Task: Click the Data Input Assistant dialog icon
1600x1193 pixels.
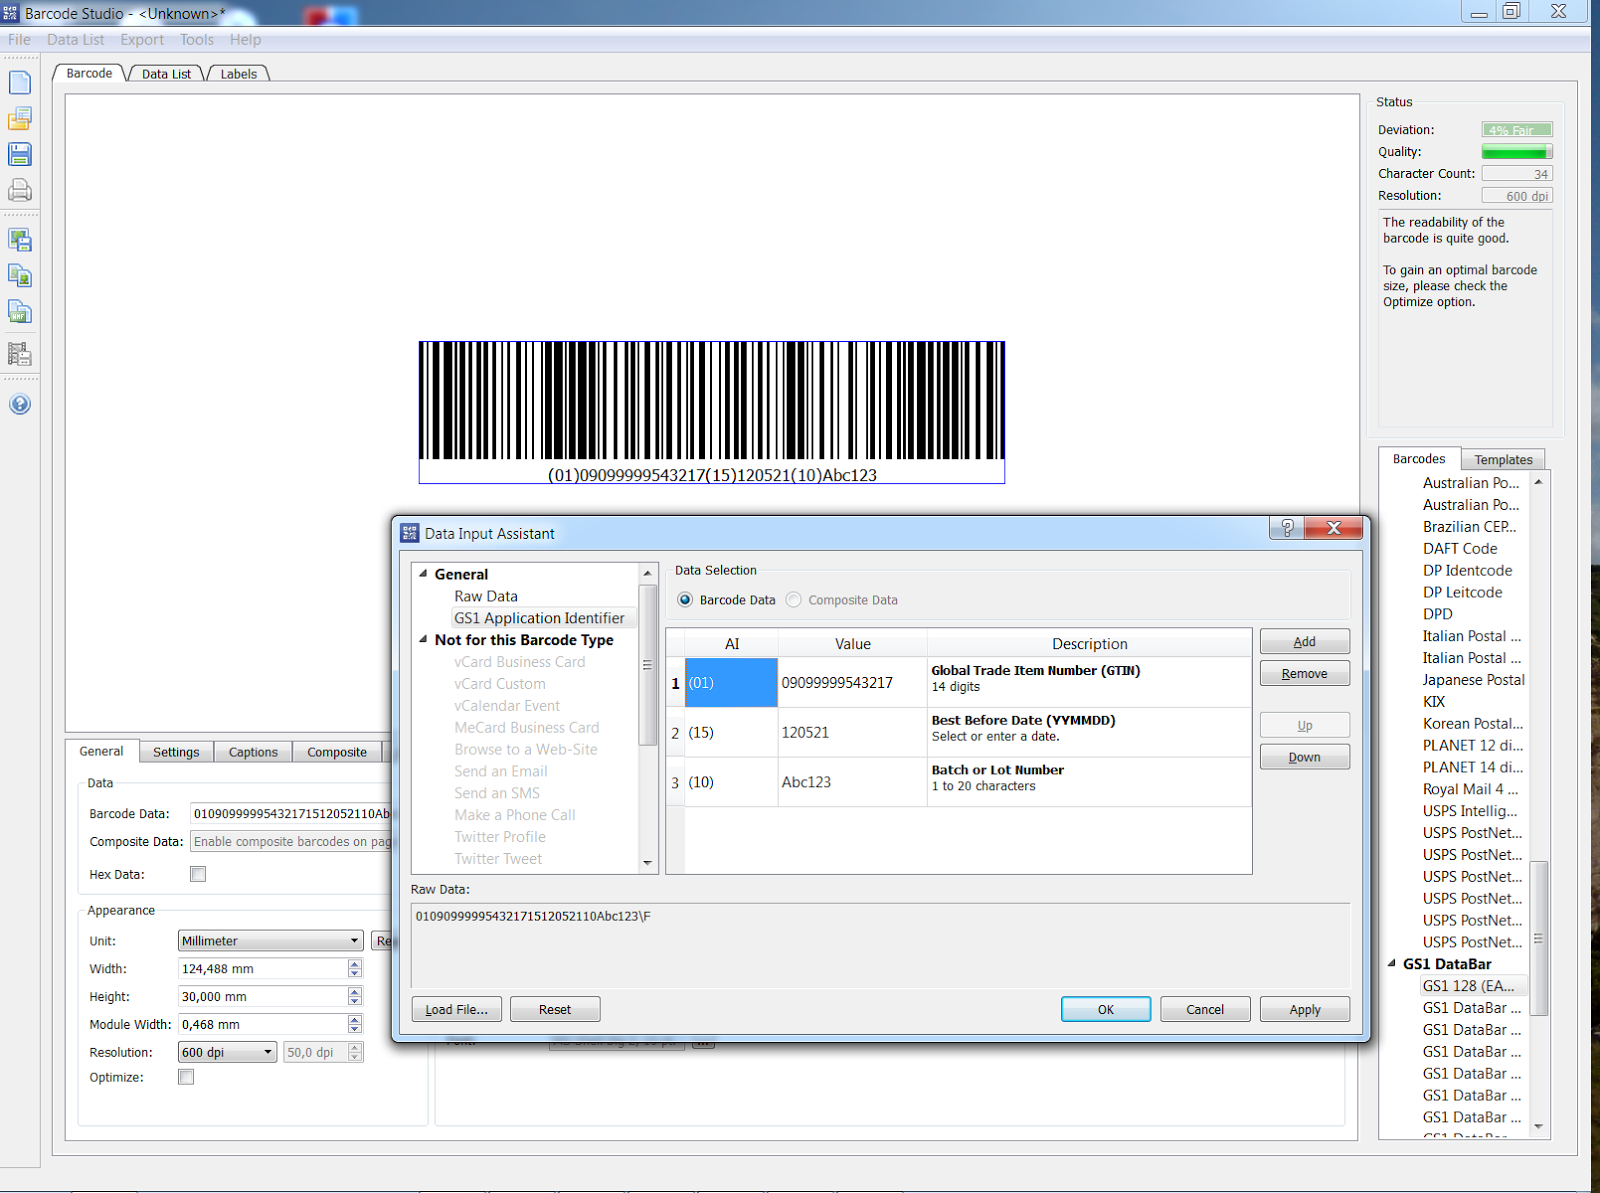Action: 409,533
